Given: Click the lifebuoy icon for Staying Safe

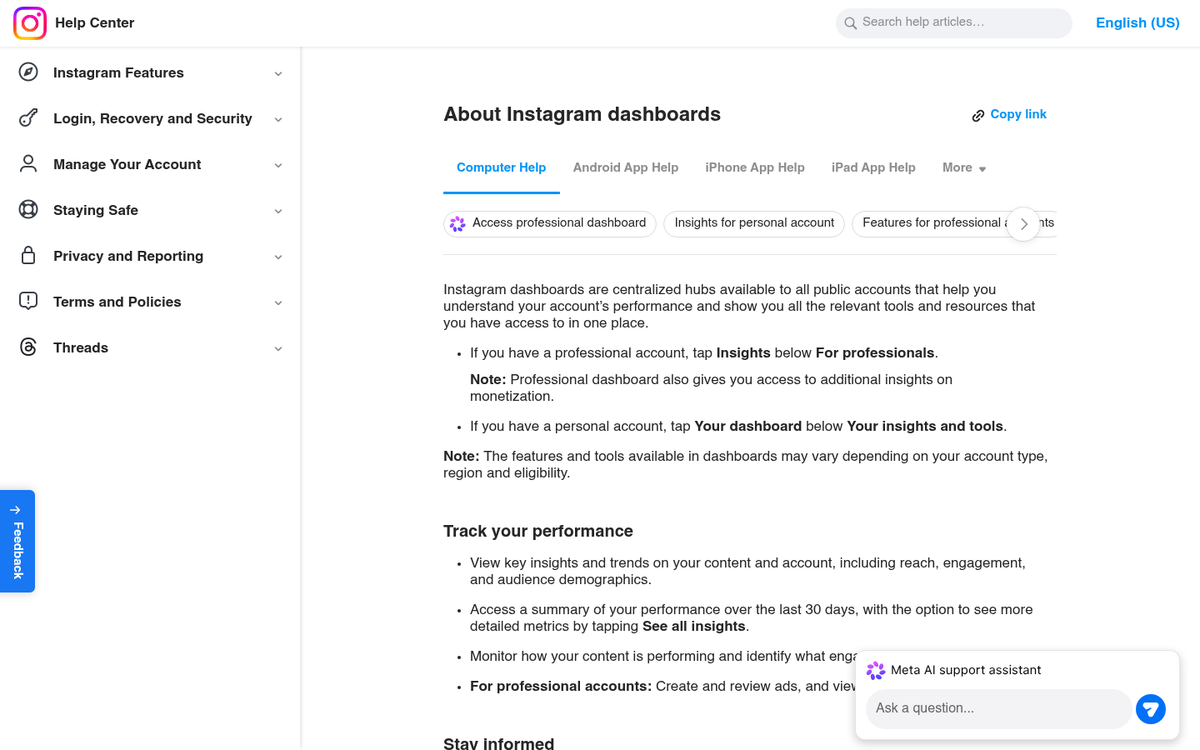Looking at the screenshot, I should point(29,210).
